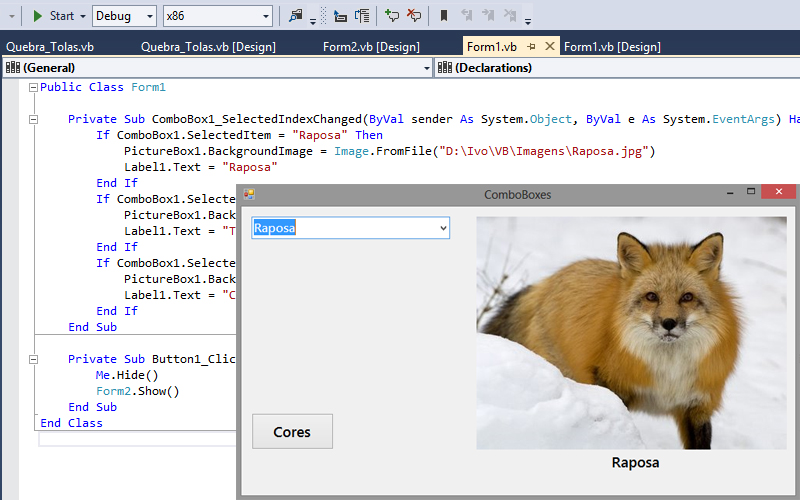This screenshot has width=800, height=500.
Task: Click the decrease indent toolbar icon
Action: pyautogui.click(x=340, y=16)
